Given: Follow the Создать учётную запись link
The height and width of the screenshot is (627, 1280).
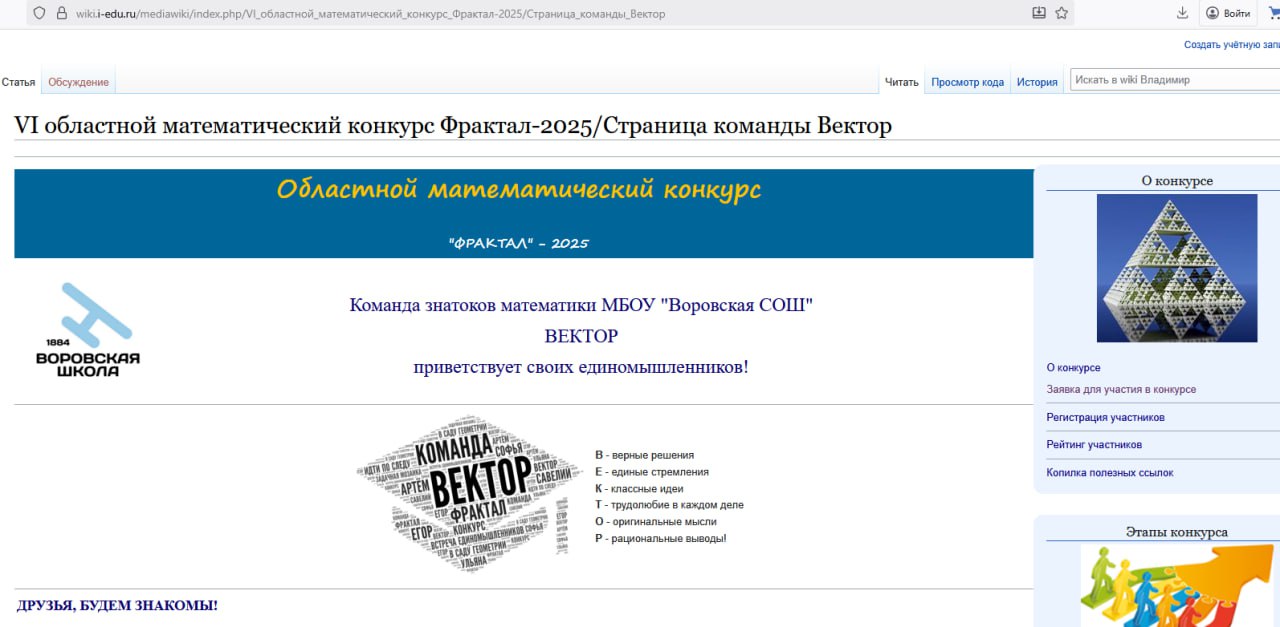Looking at the screenshot, I should pos(1230,45).
